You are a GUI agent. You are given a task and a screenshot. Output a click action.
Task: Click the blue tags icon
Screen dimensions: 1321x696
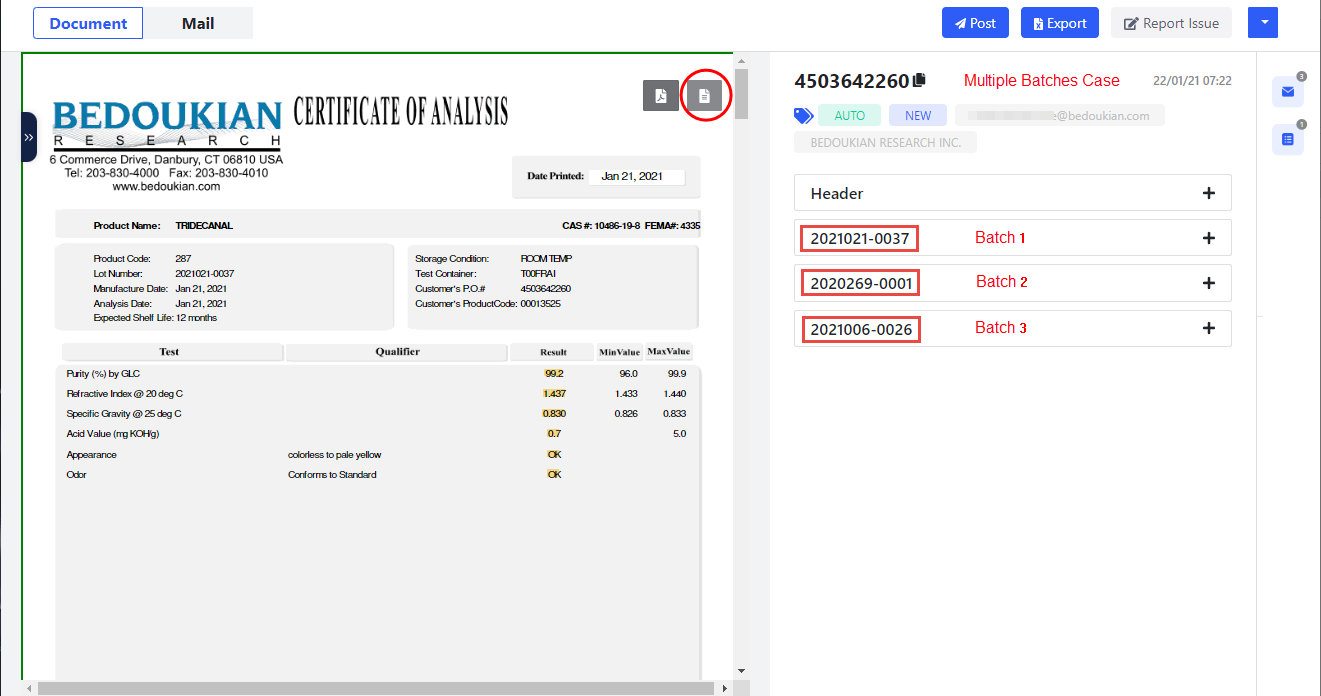click(x=803, y=116)
